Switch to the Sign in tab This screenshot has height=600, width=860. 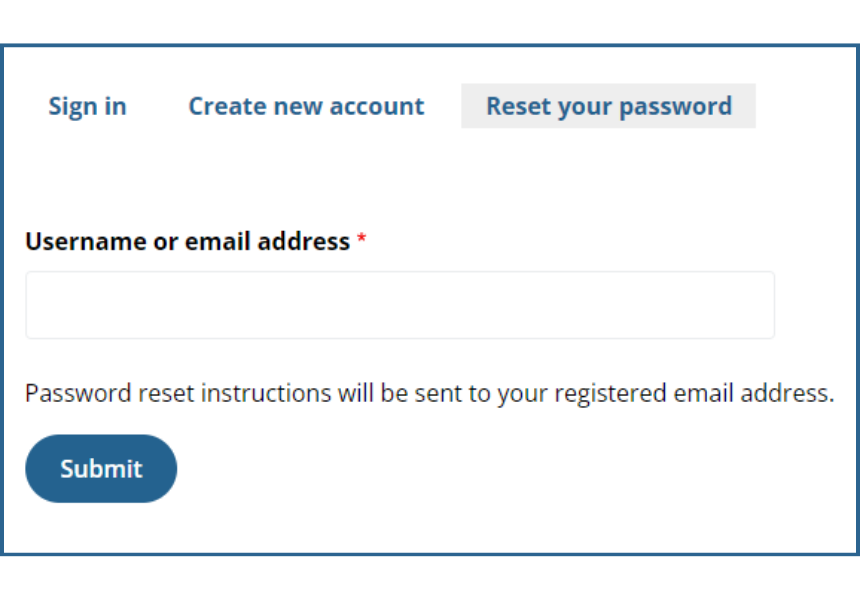[x=87, y=106]
